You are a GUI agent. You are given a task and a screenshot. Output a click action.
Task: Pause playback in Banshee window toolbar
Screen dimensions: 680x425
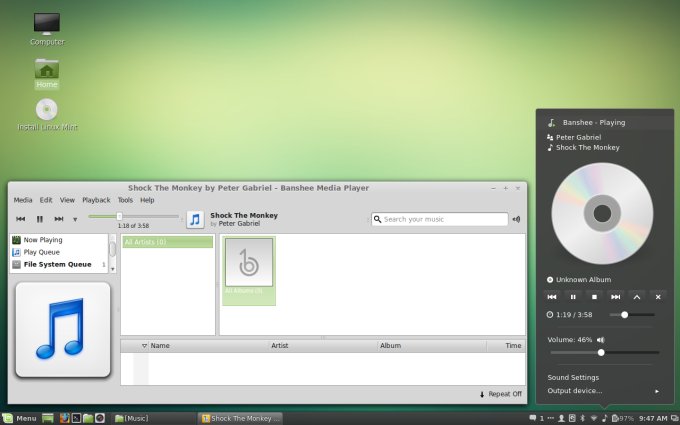[x=39, y=219]
